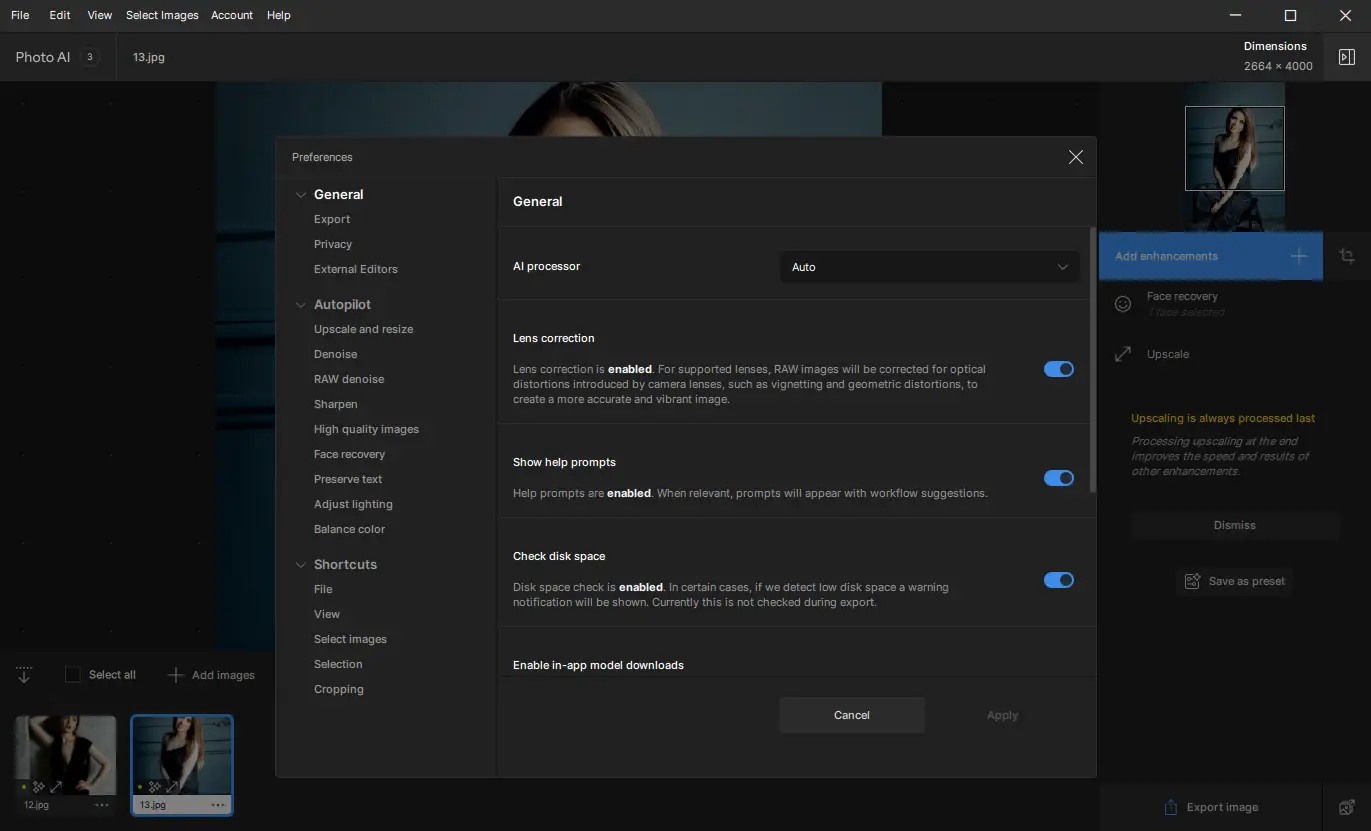Click the Dismiss button
Viewport: 1371px width, 831px height.
pyautogui.click(x=1235, y=525)
